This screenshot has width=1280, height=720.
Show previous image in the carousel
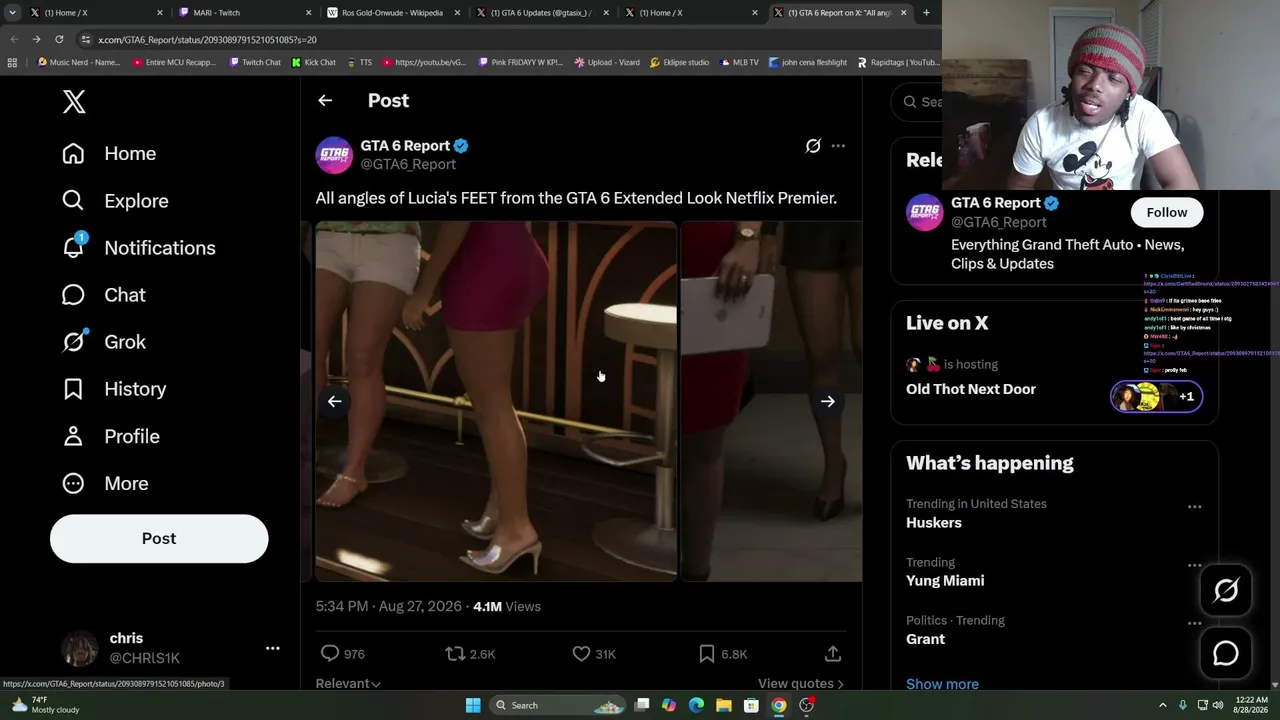334,401
